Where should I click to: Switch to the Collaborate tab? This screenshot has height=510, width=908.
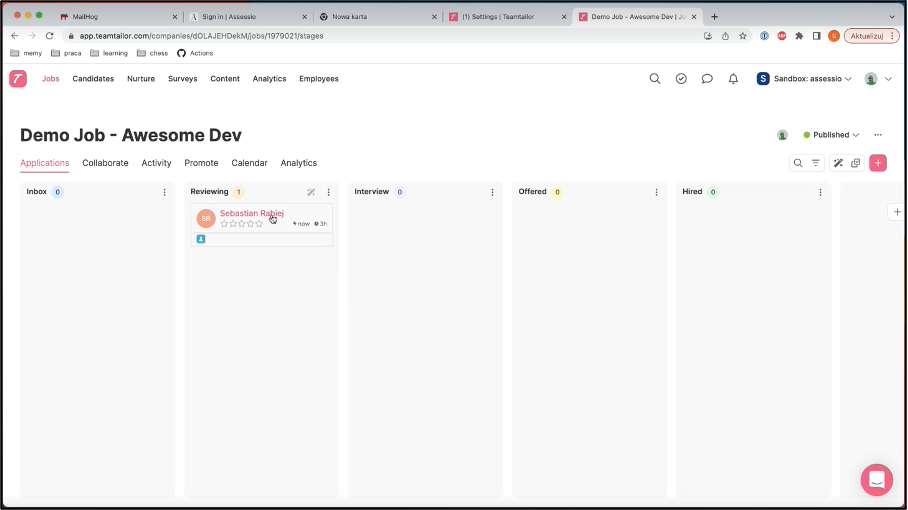click(x=105, y=163)
